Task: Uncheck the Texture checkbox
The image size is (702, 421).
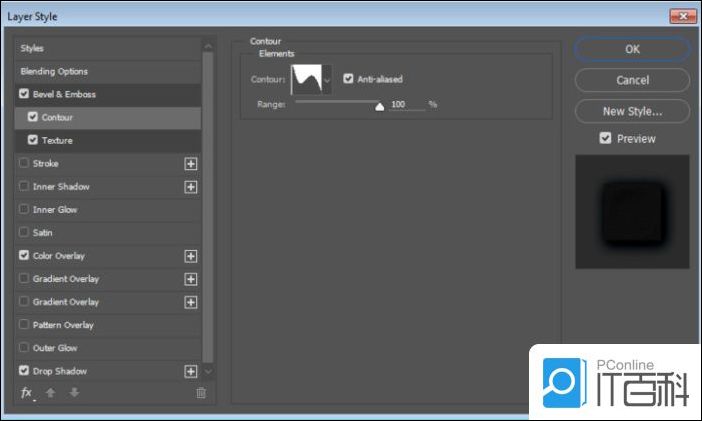Action: pos(33,140)
